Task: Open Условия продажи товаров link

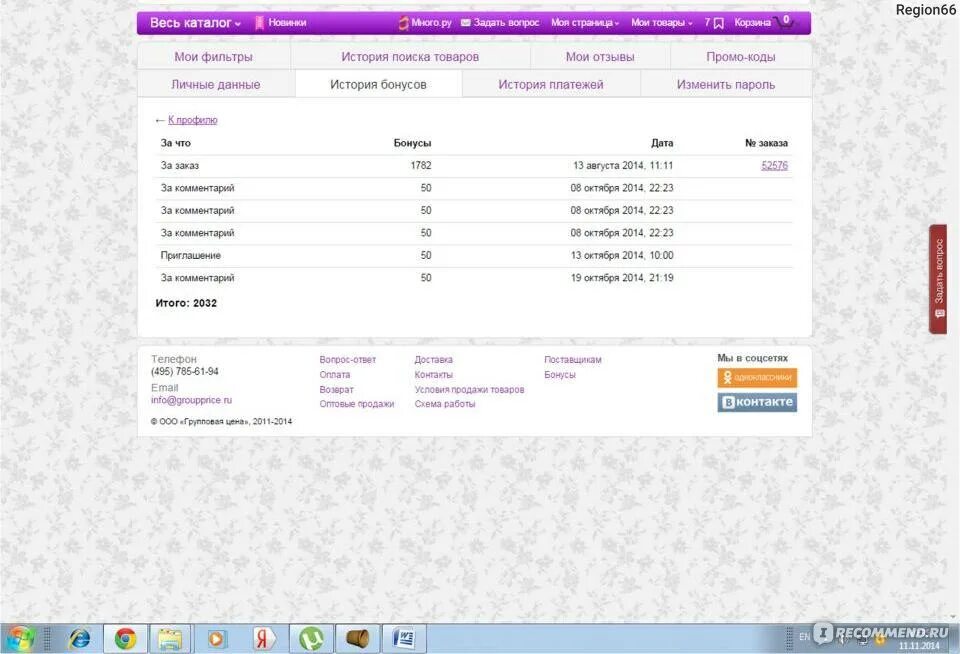Action: (x=470, y=389)
